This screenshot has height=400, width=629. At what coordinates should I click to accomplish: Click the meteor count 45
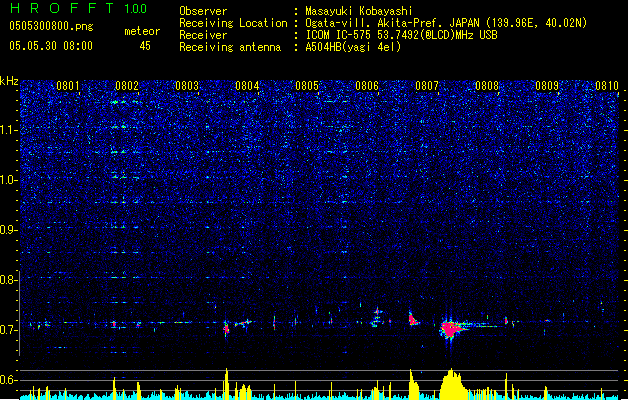(x=145, y=46)
